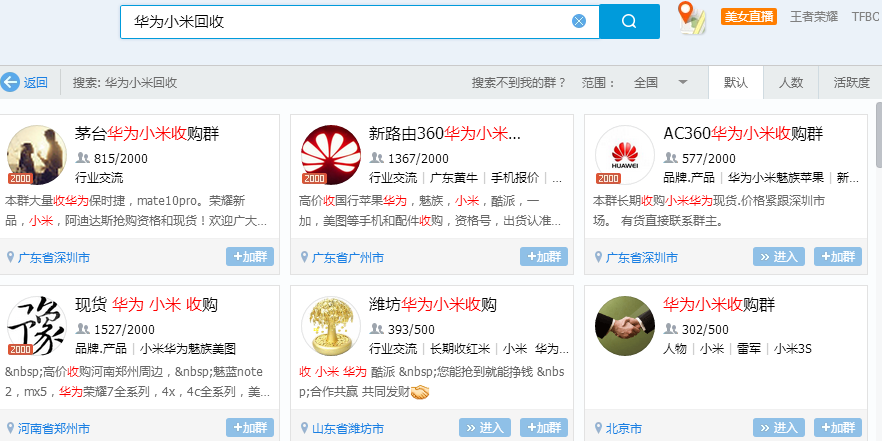The height and width of the screenshot is (441, 882).
Task: Open 现货 华为 小米 收购 title
Action: [146, 305]
